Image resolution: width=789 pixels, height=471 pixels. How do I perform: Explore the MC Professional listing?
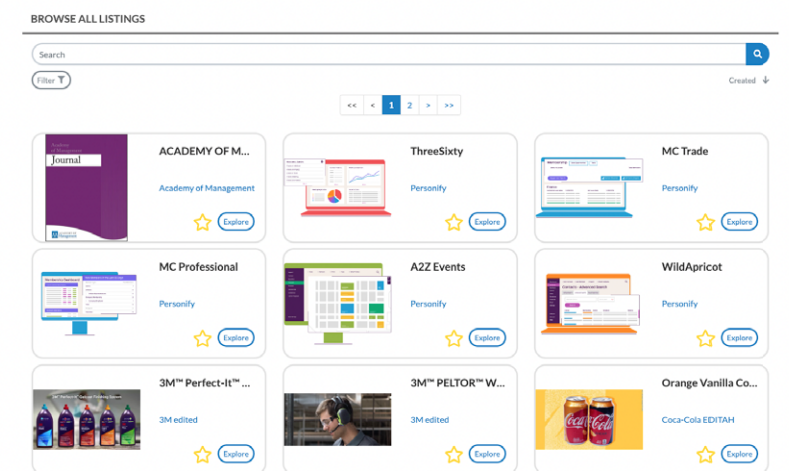point(236,338)
